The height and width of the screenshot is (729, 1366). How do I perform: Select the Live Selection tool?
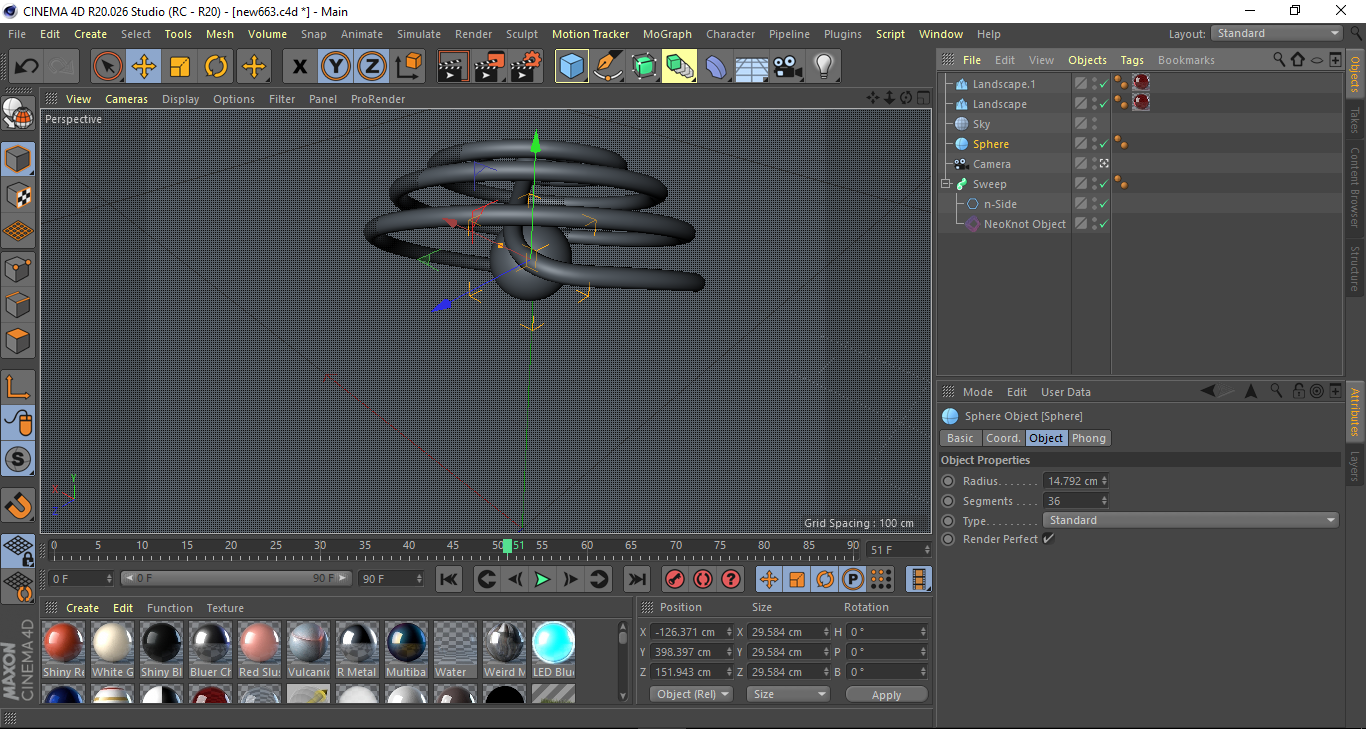tap(108, 67)
